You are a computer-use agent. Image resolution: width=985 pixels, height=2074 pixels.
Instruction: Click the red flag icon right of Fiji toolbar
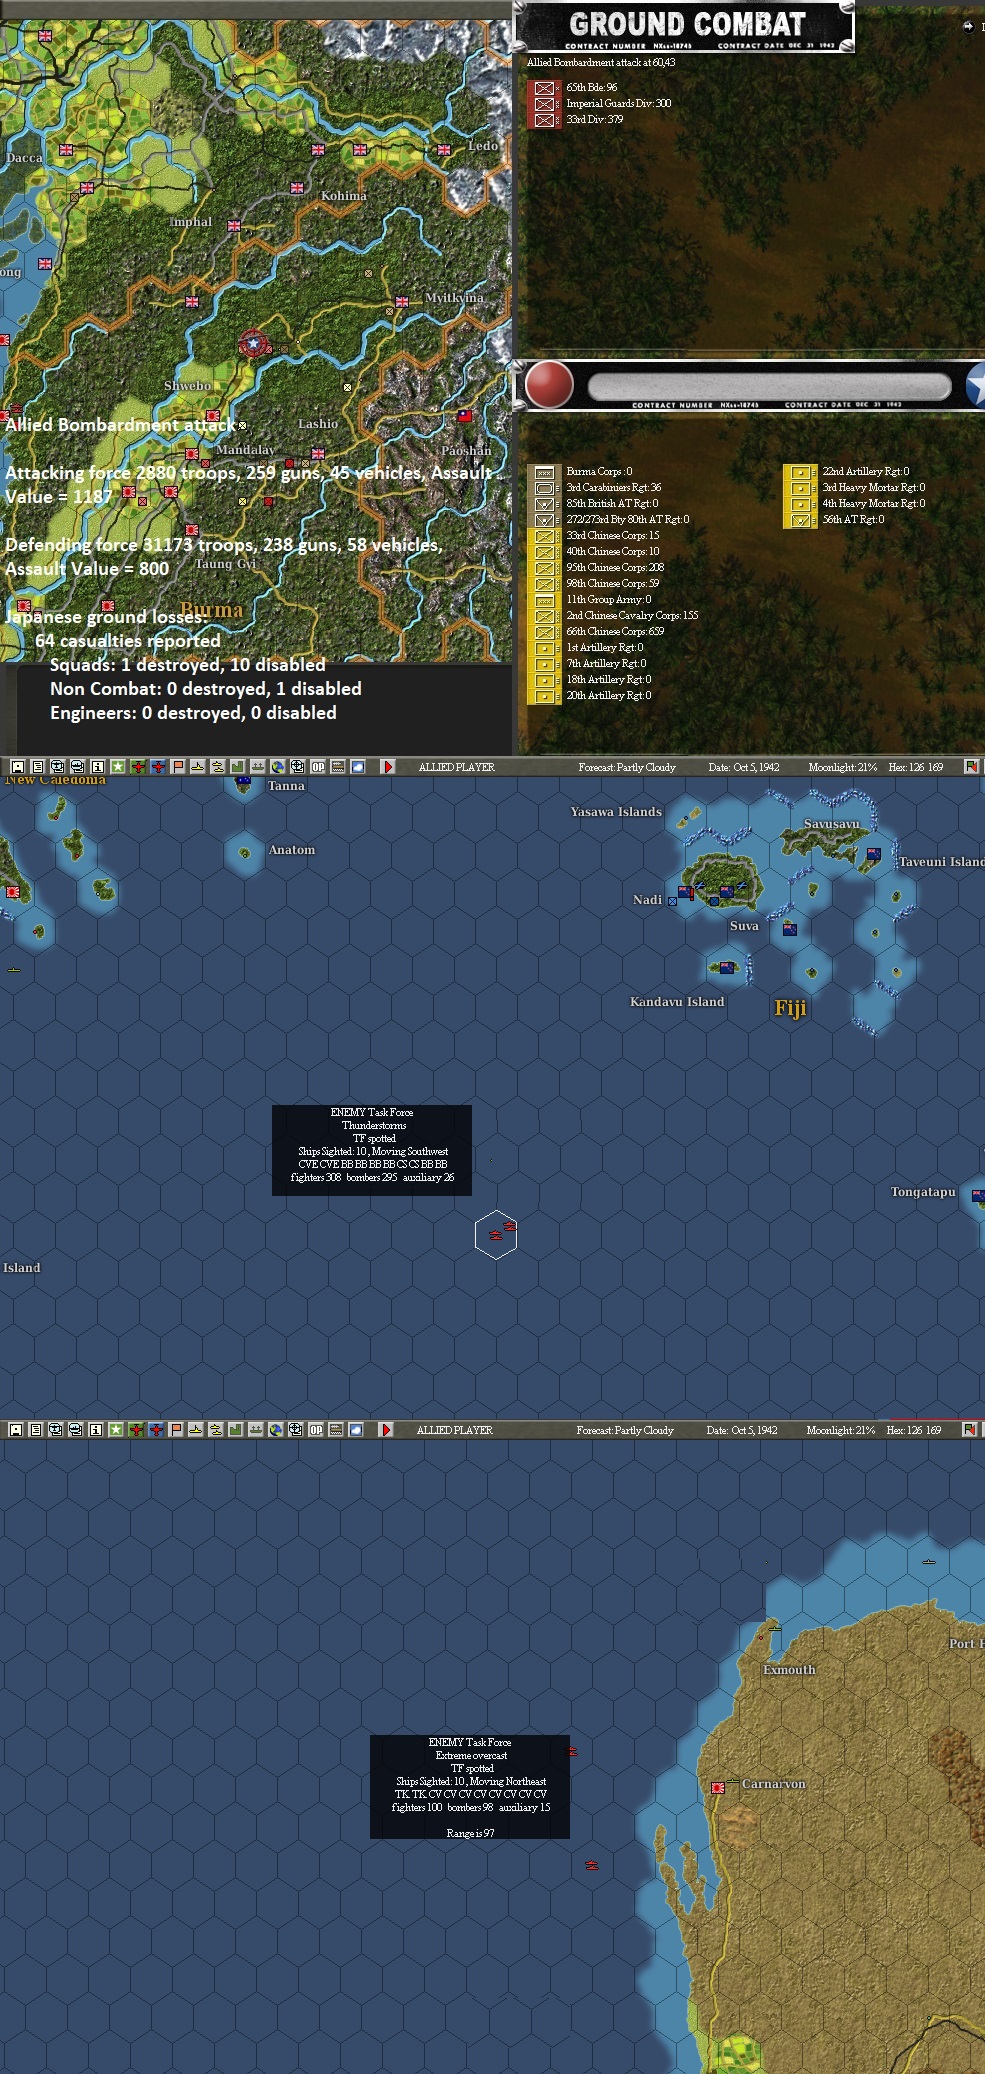click(971, 767)
